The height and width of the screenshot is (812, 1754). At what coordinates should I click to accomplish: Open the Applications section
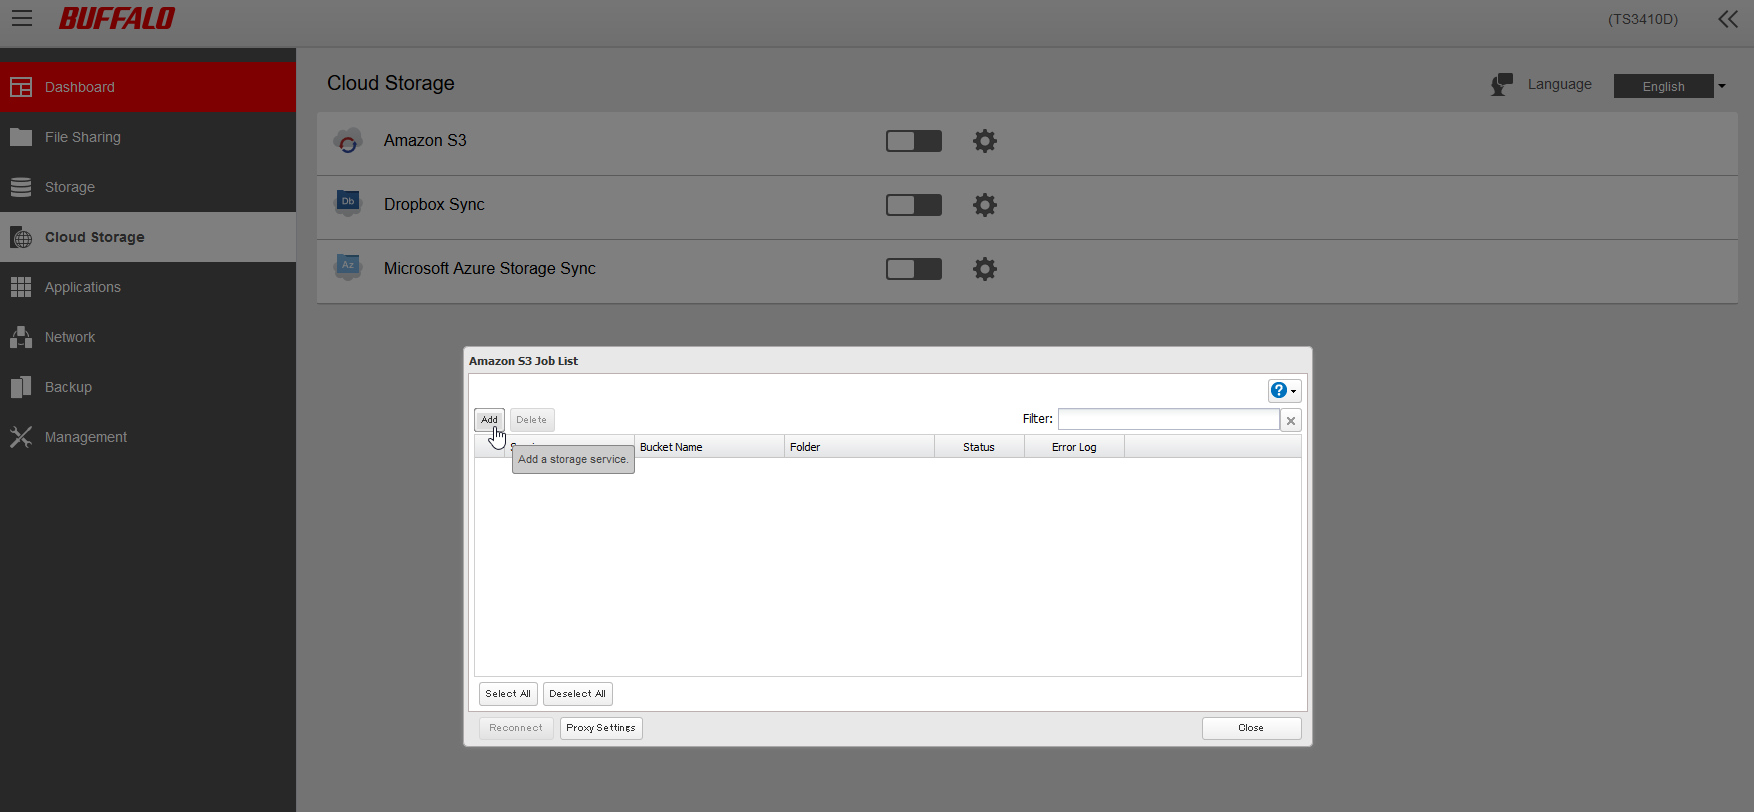pos(148,287)
